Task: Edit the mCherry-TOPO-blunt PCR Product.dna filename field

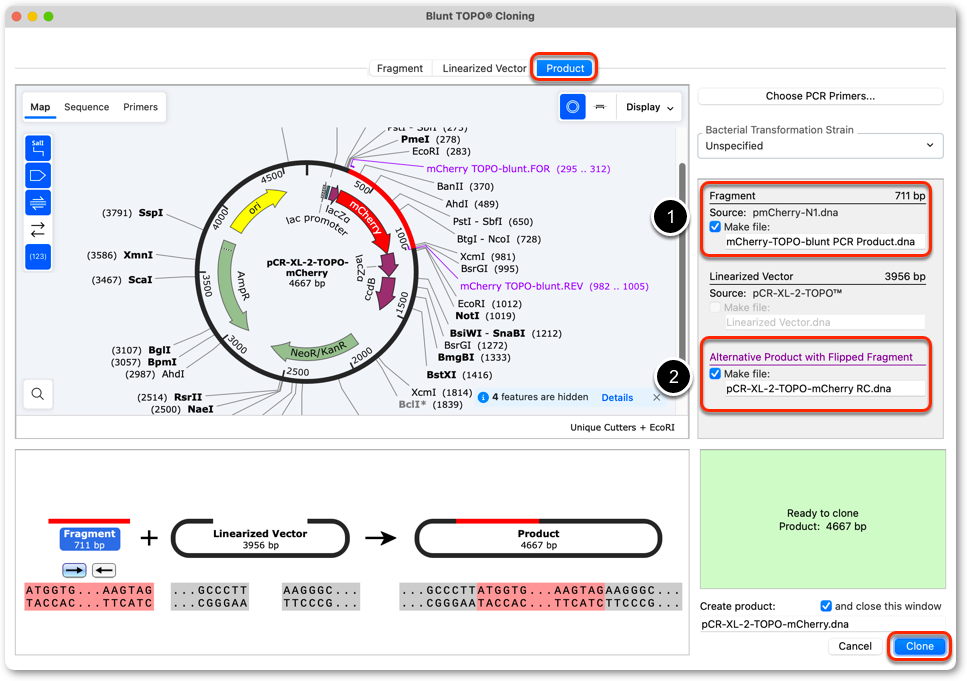Action: point(825,242)
